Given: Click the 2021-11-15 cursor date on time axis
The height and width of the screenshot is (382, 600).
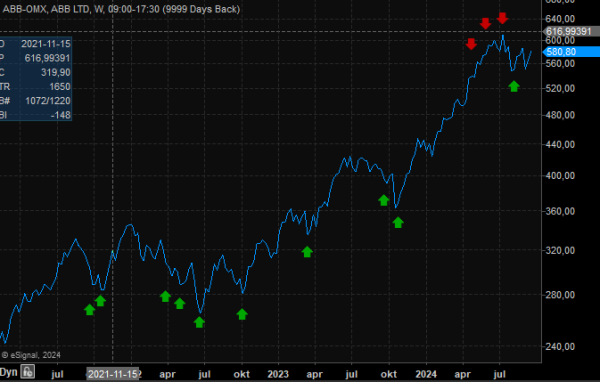Looking at the screenshot, I should [x=112, y=374].
